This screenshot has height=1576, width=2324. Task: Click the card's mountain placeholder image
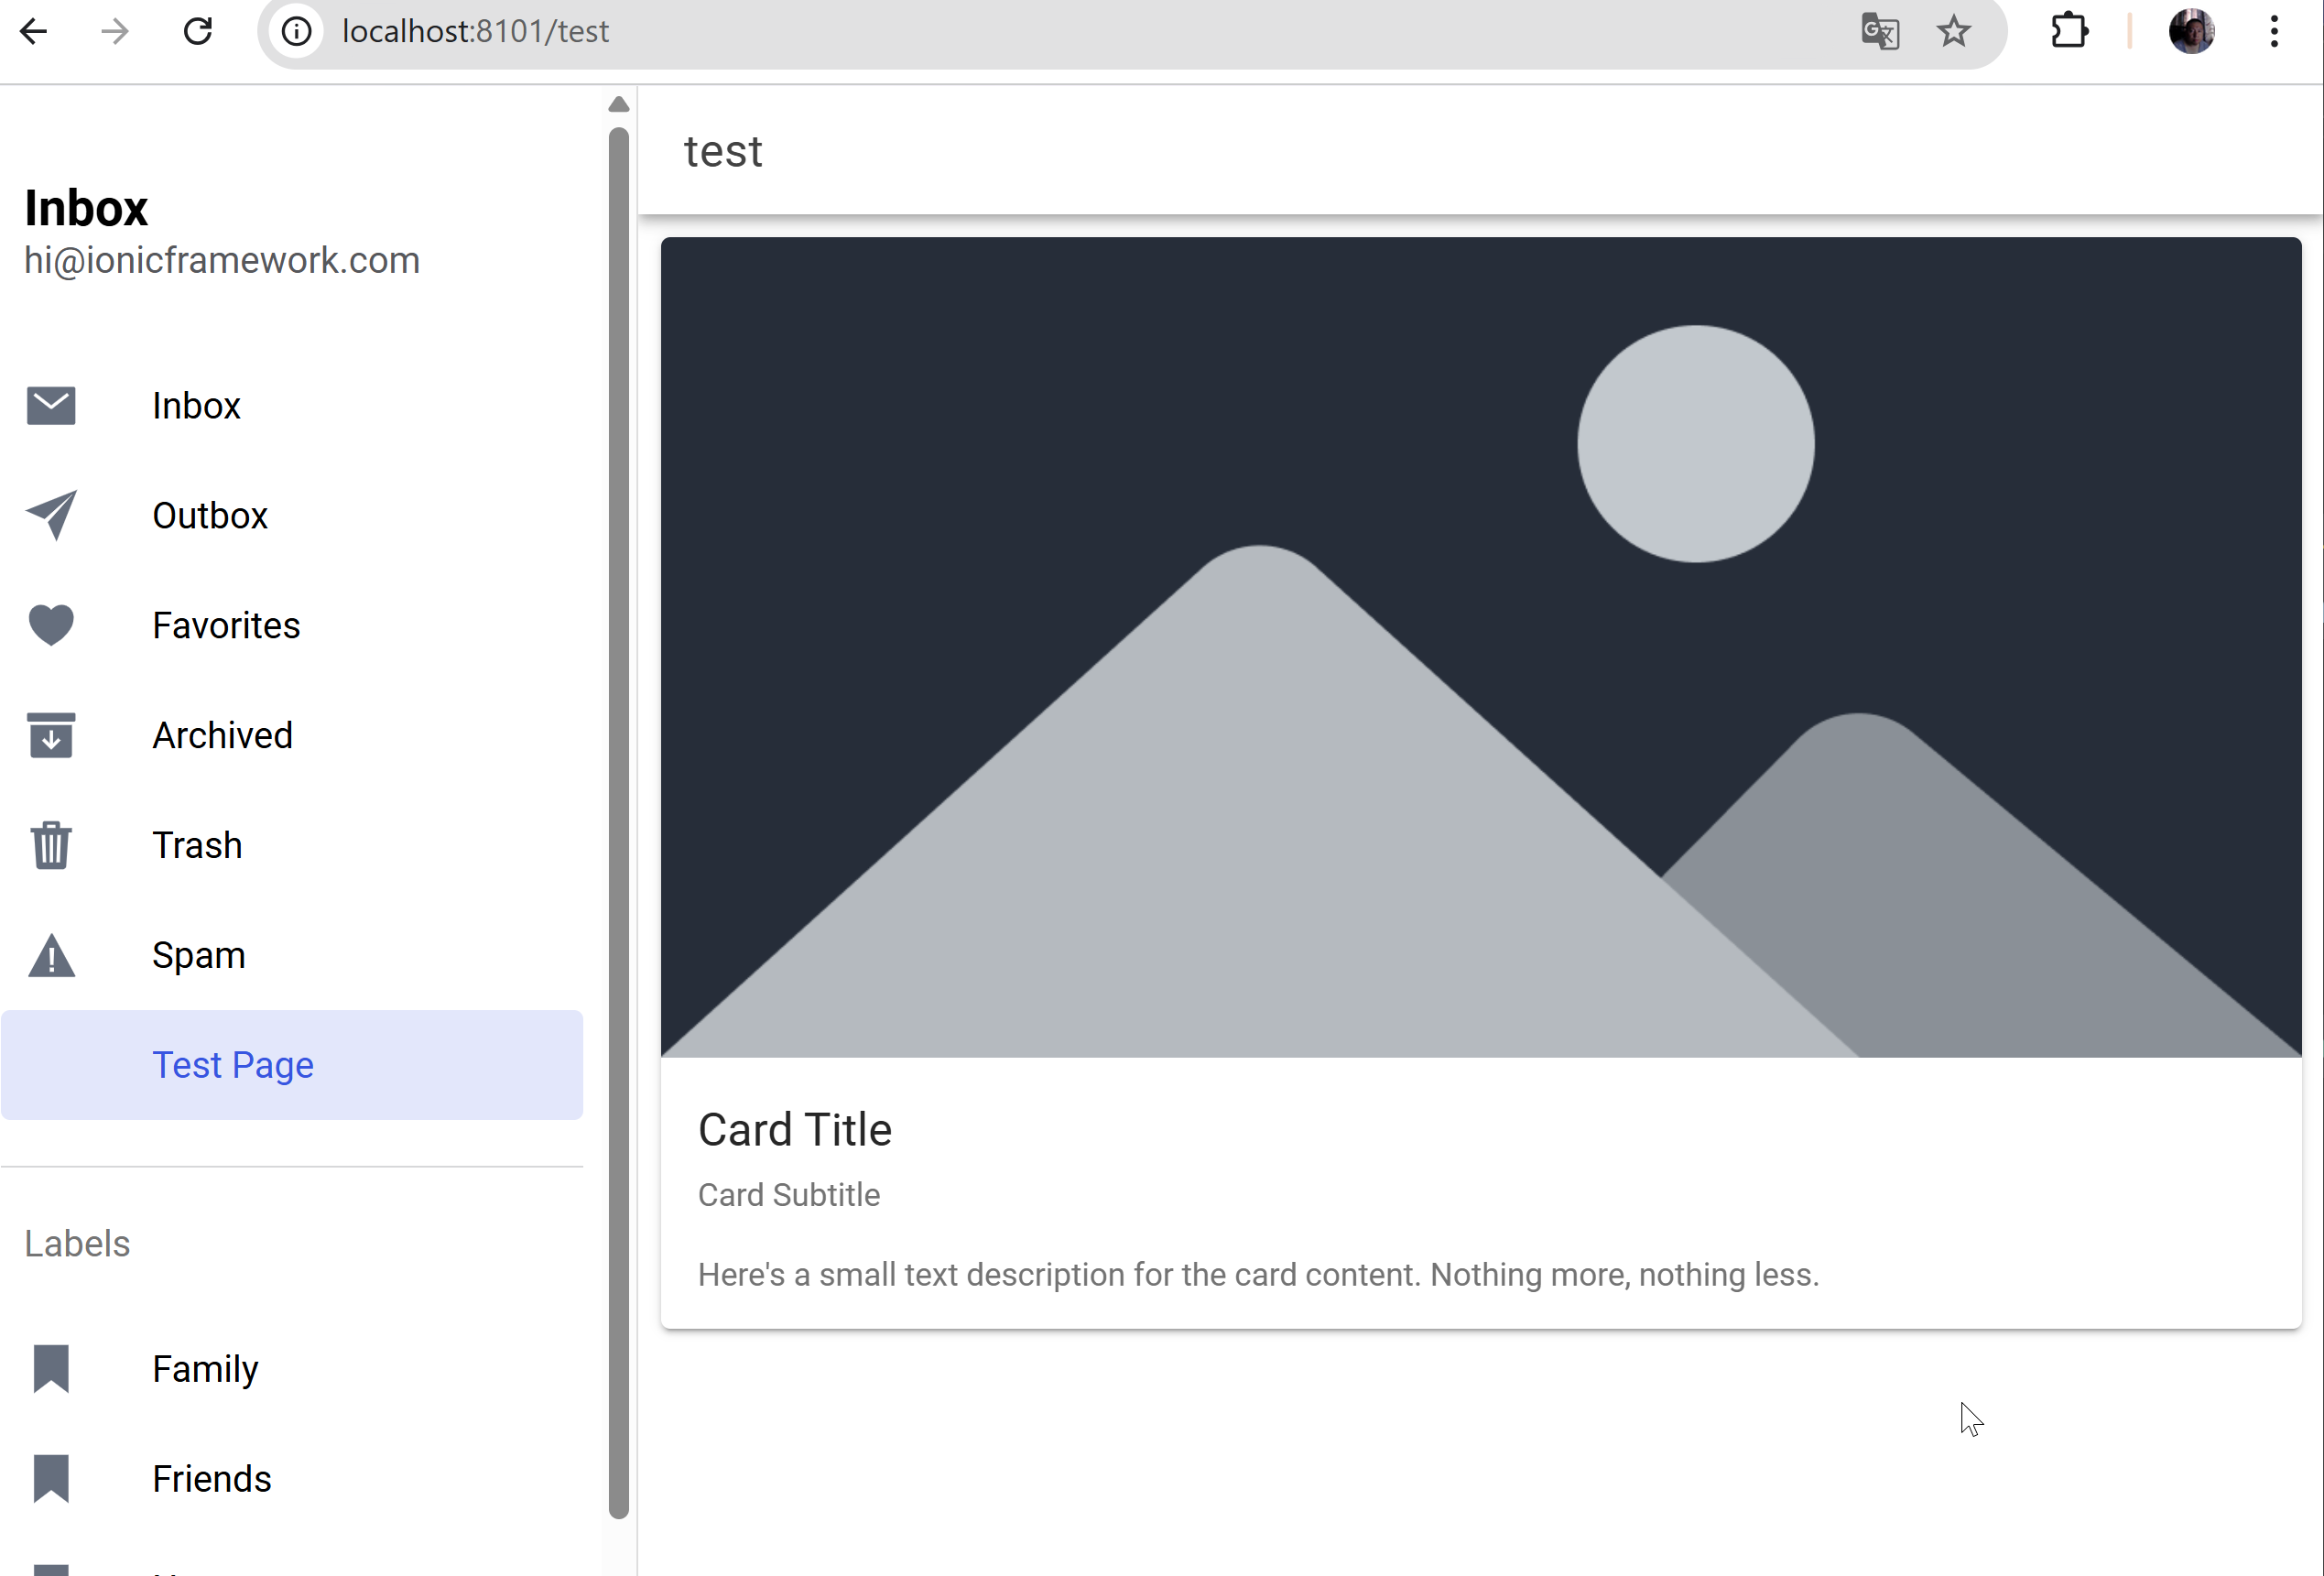tap(1480, 647)
